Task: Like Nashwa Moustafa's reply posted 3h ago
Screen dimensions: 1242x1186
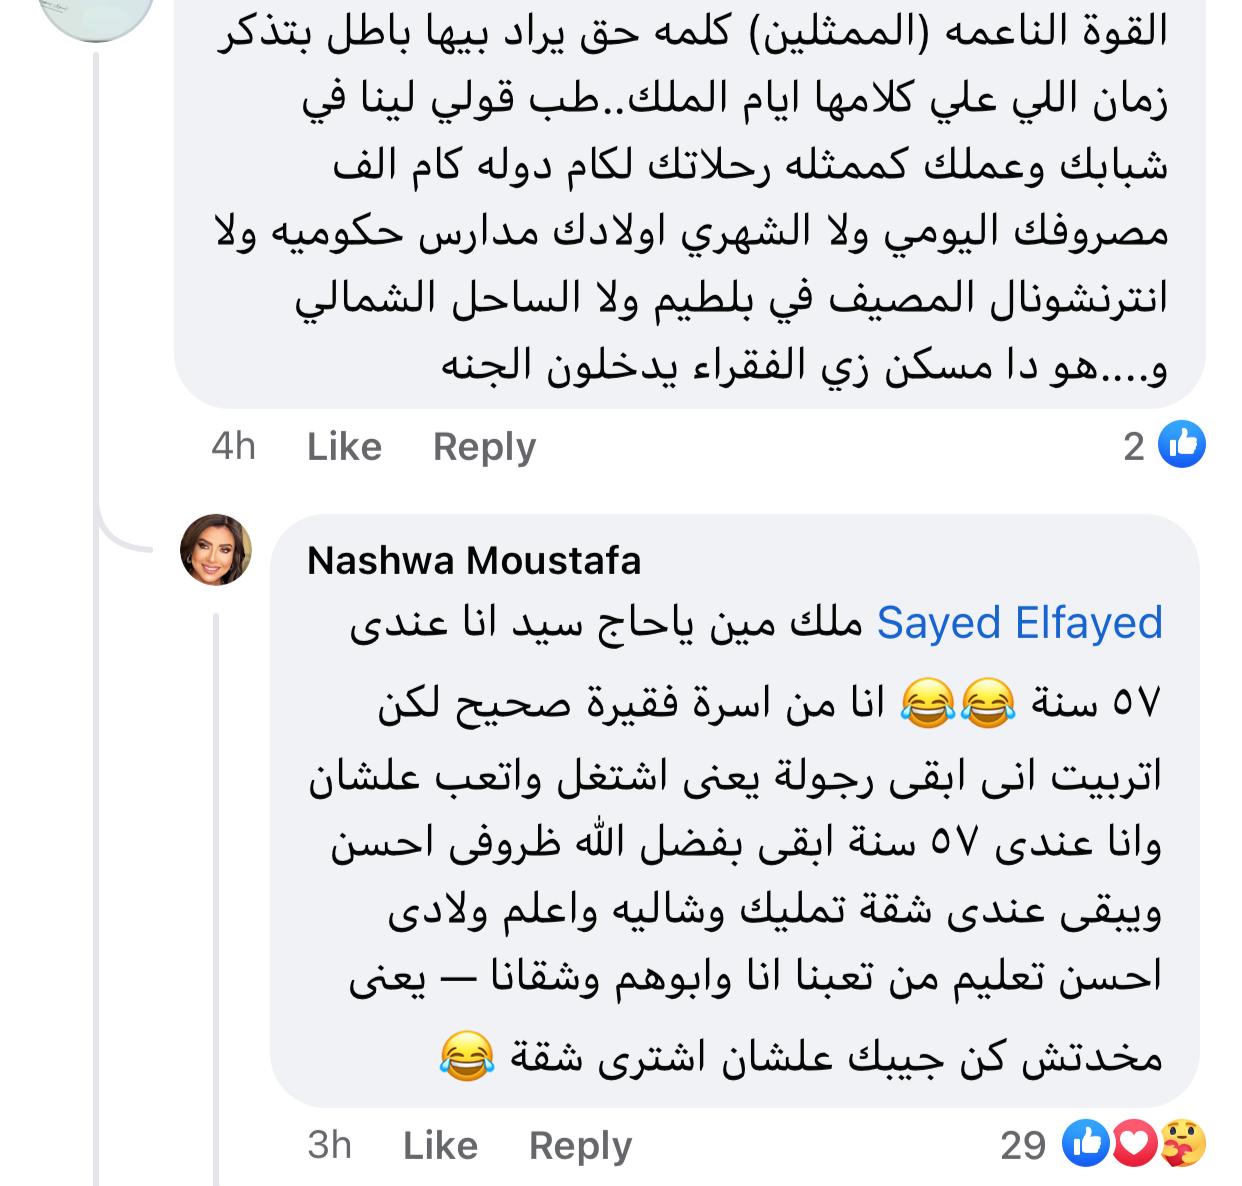Action: point(440,1146)
